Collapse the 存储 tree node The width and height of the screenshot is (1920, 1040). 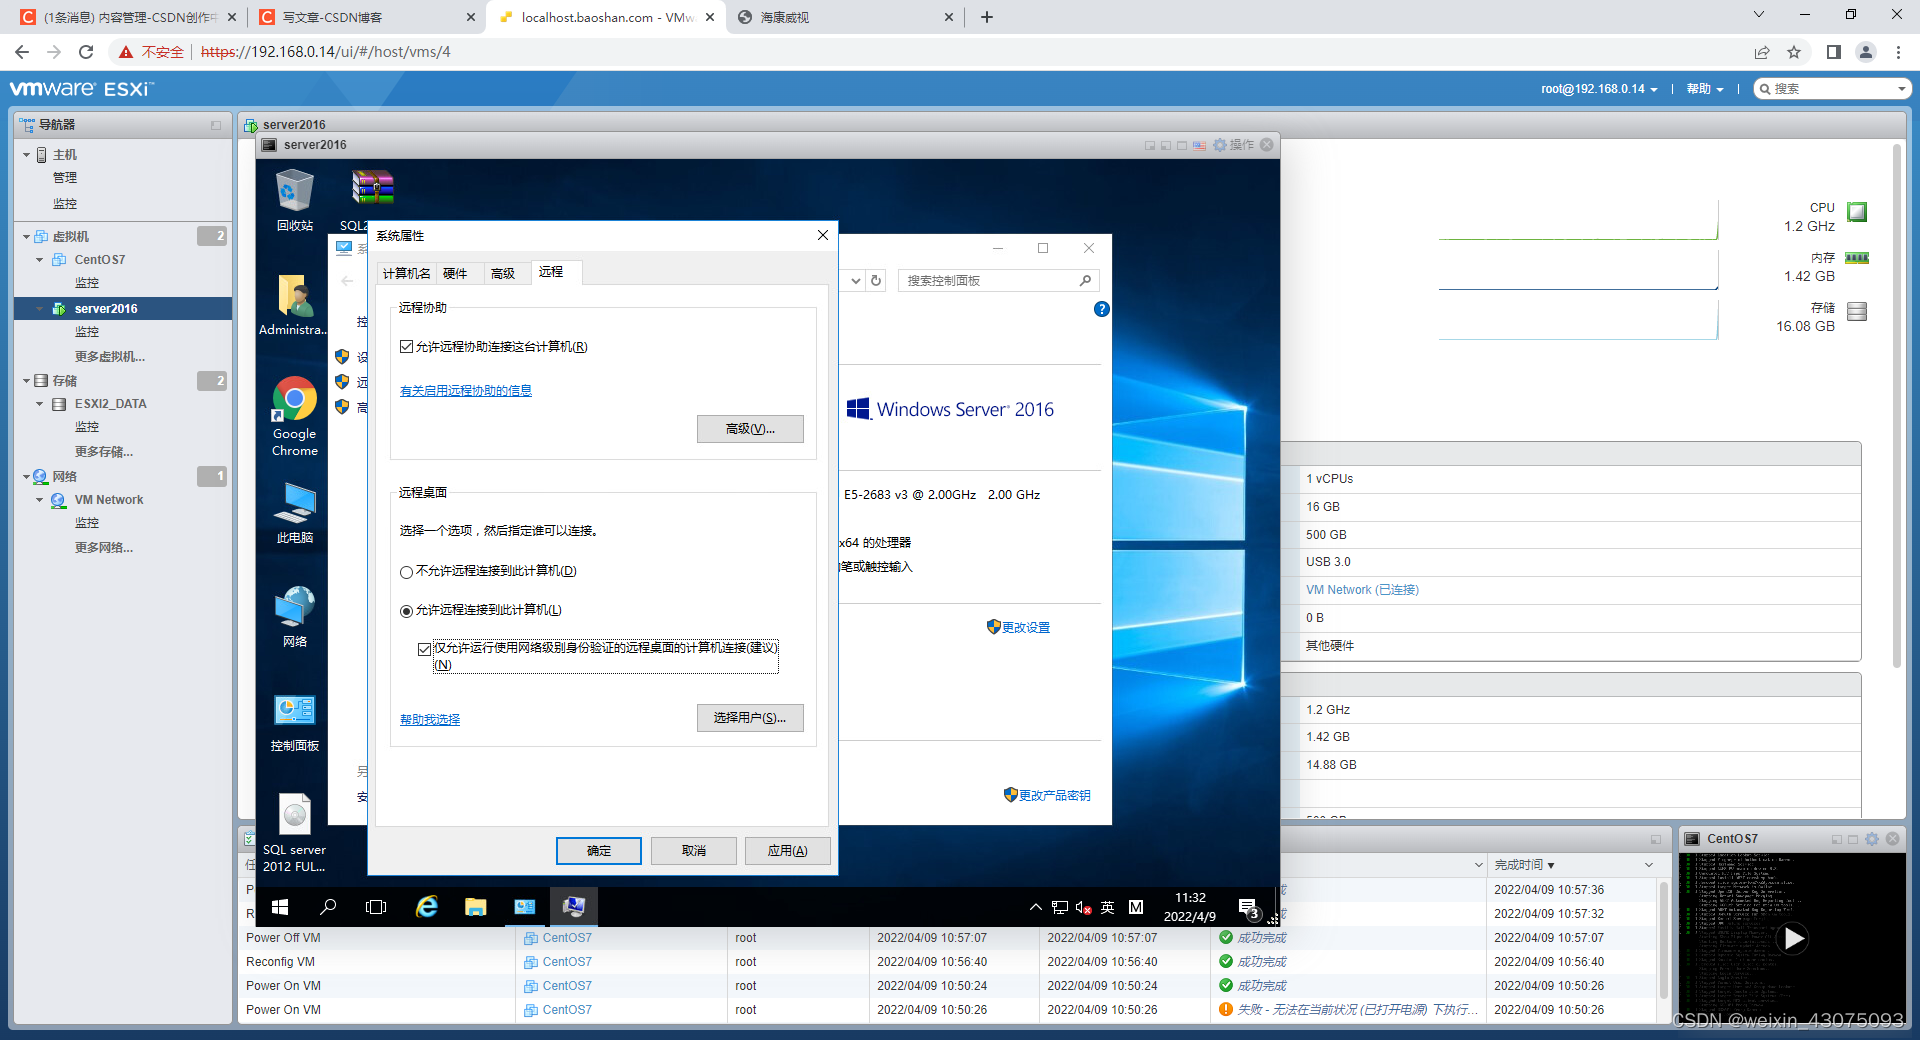pyautogui.click(x=27, y=381)
